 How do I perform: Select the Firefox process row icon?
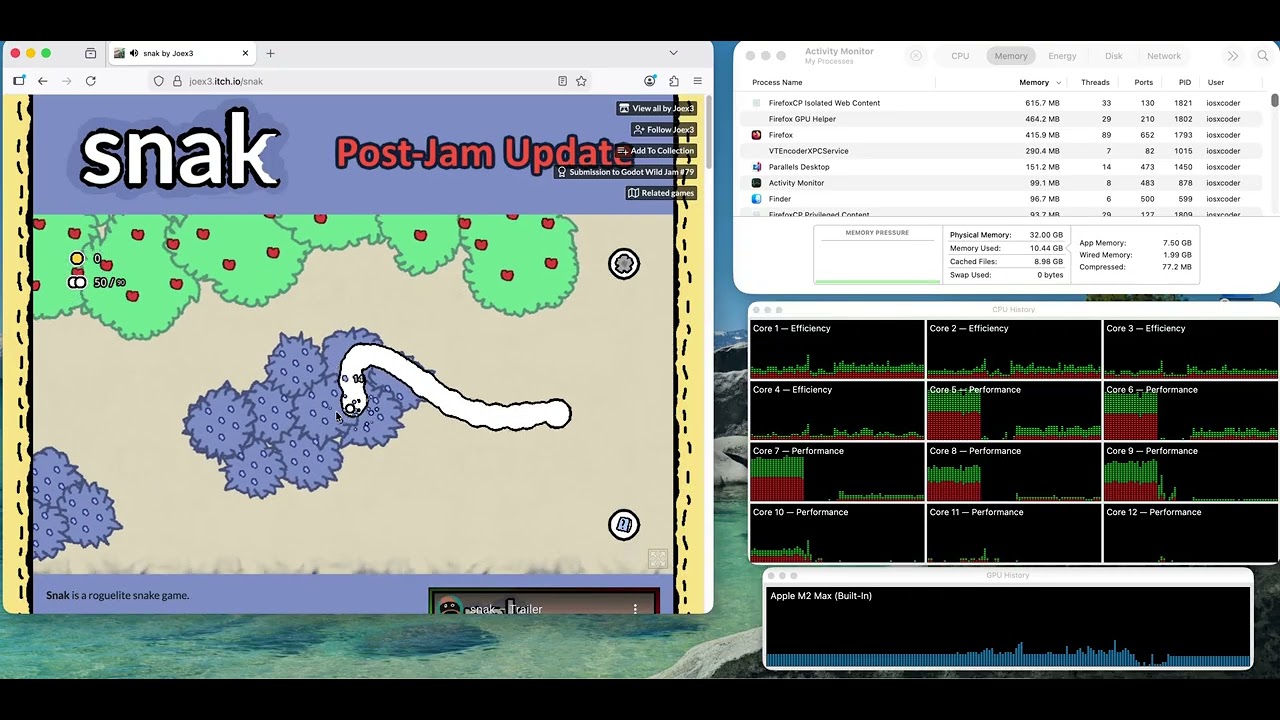757,135
